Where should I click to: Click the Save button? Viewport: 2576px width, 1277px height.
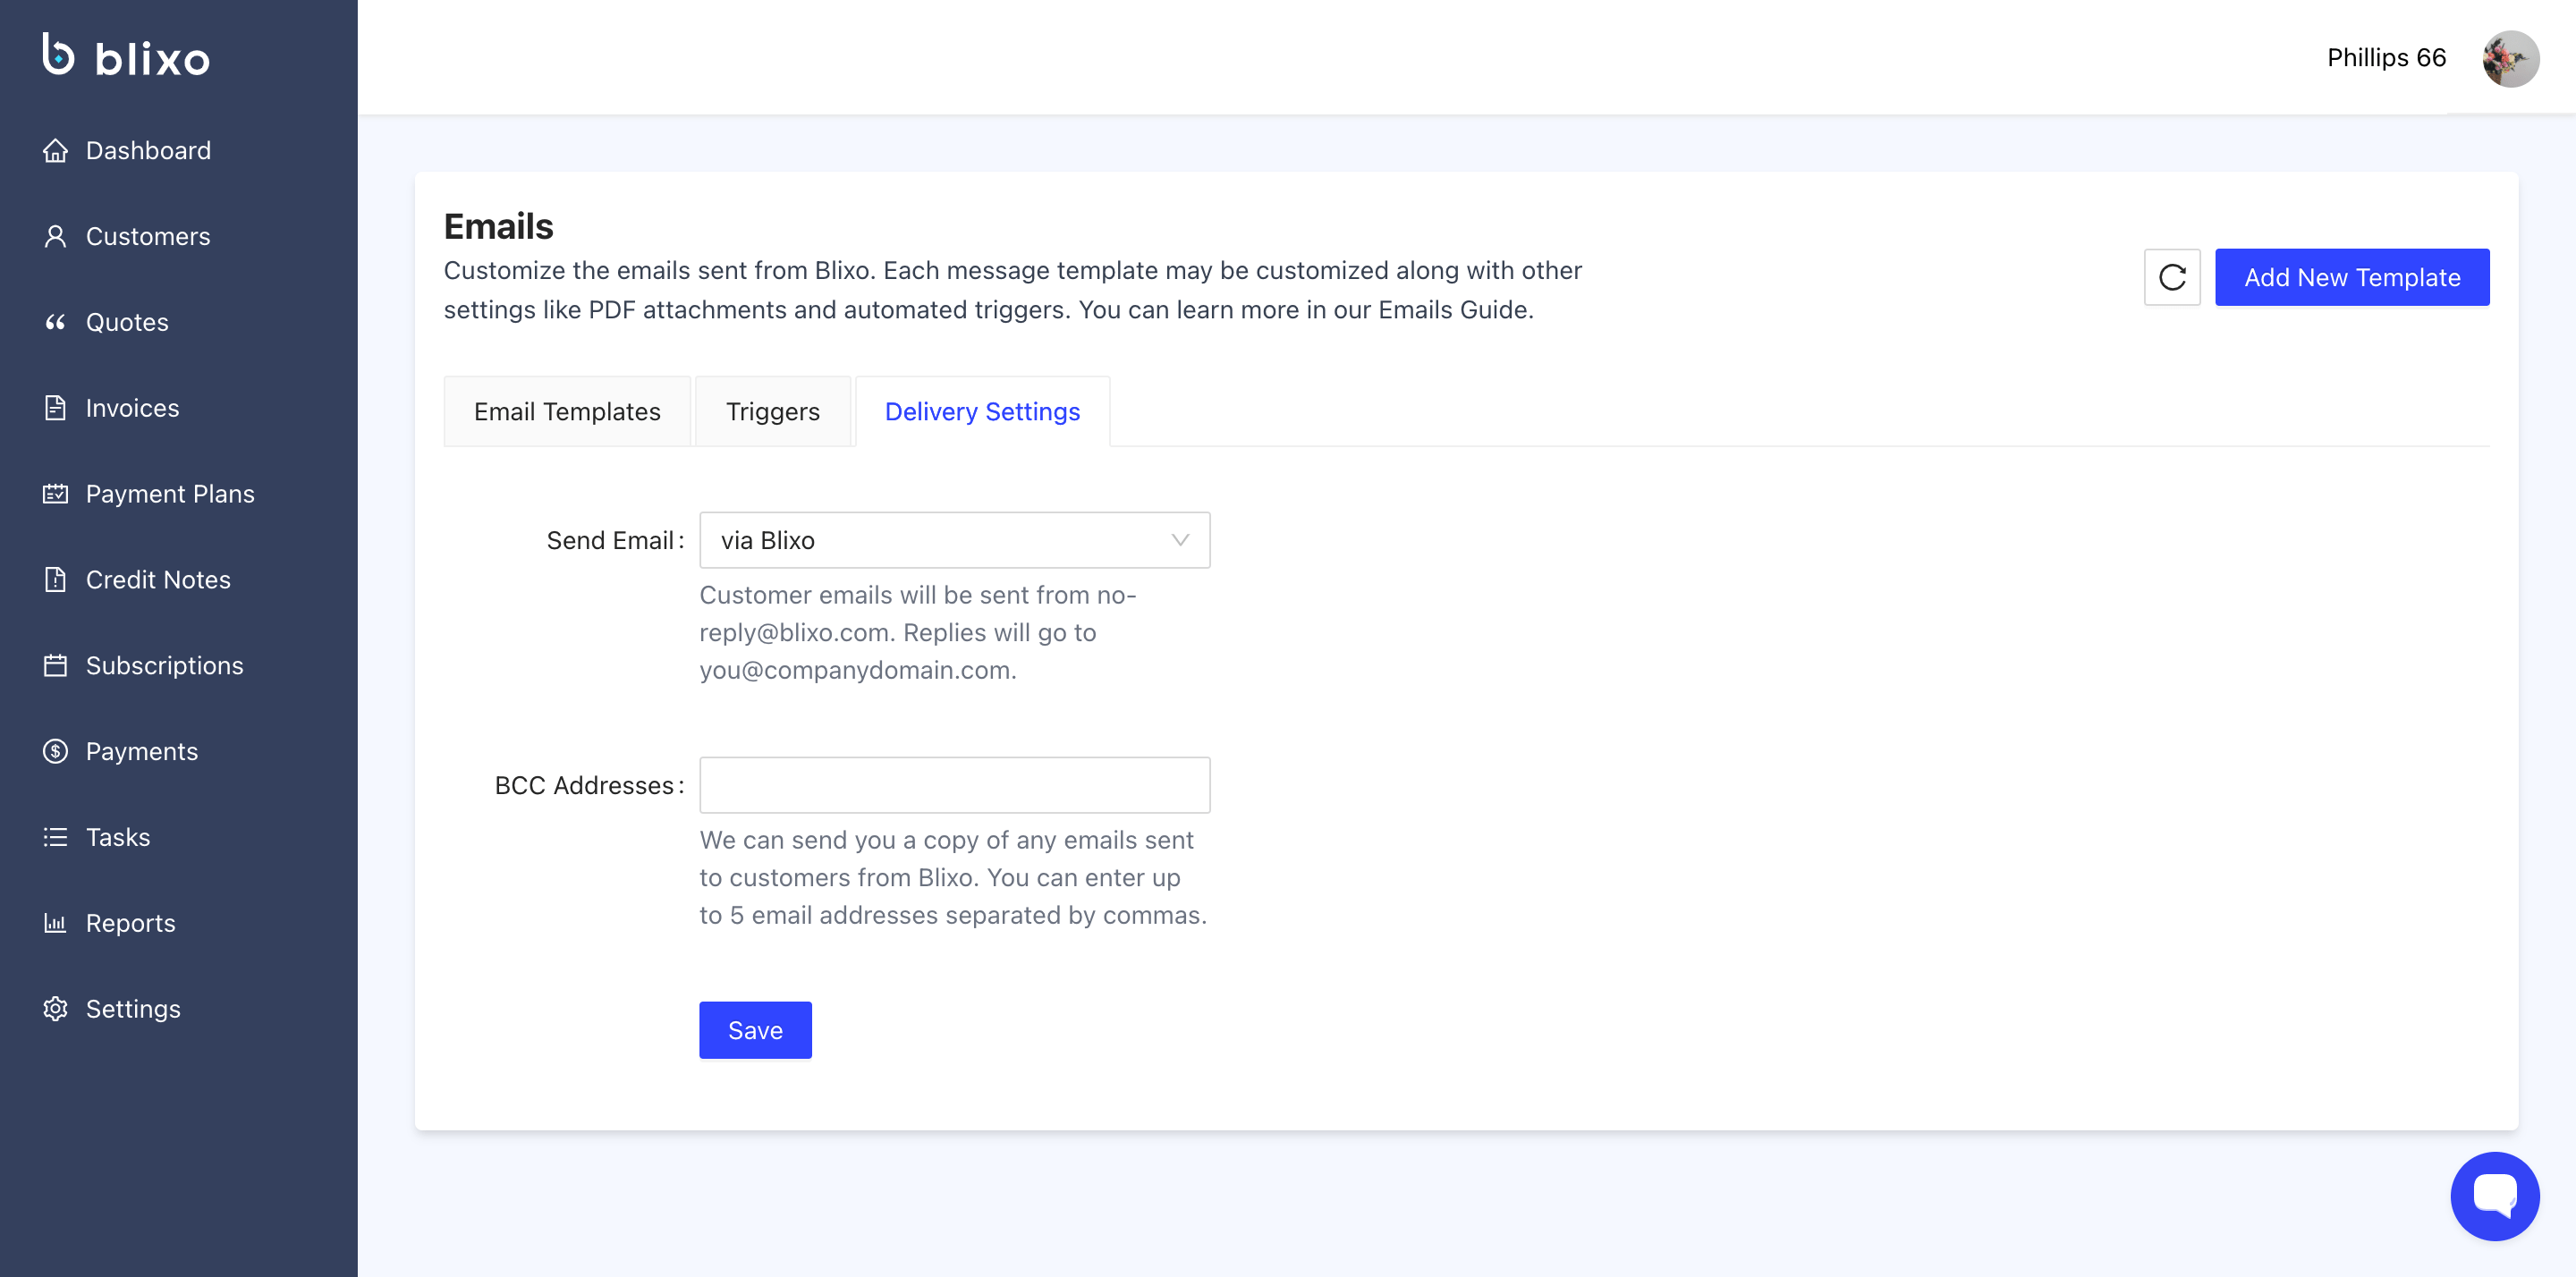(755, 1030)
